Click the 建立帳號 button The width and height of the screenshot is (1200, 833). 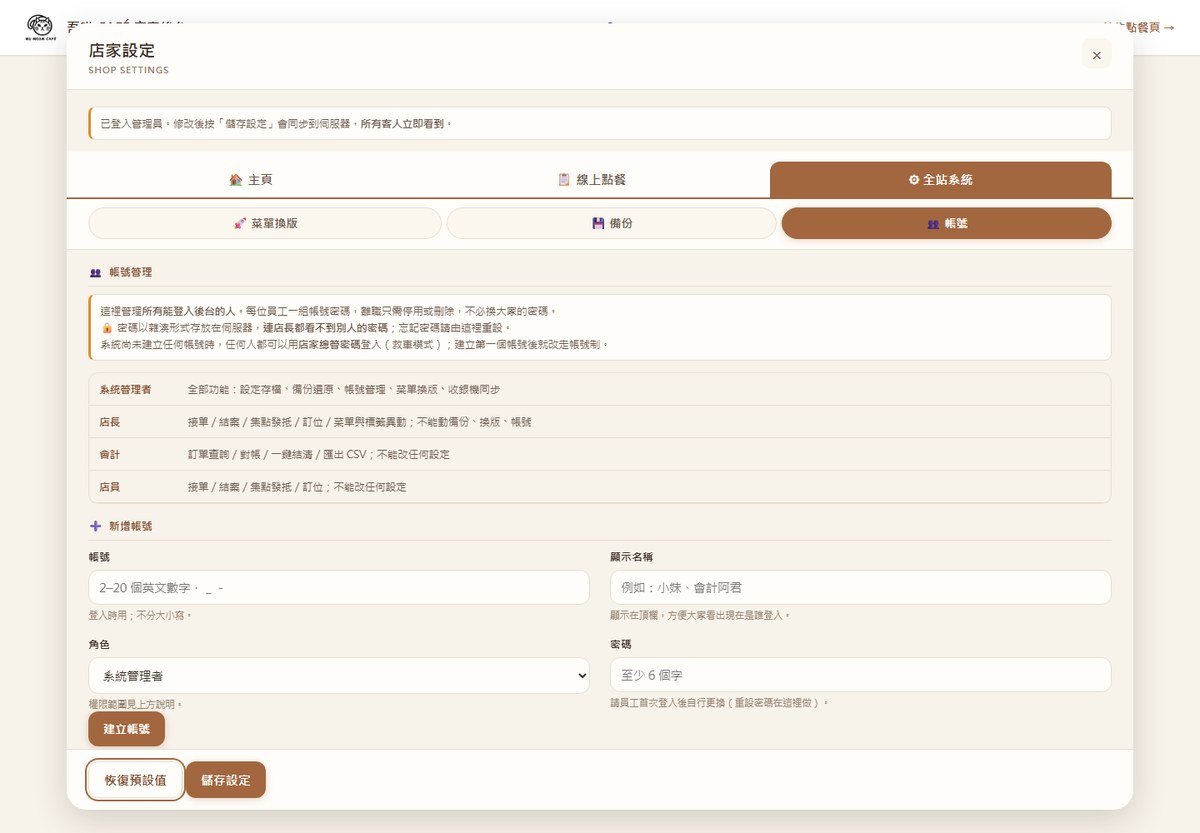pyautogui.click(x=127, y=729)
